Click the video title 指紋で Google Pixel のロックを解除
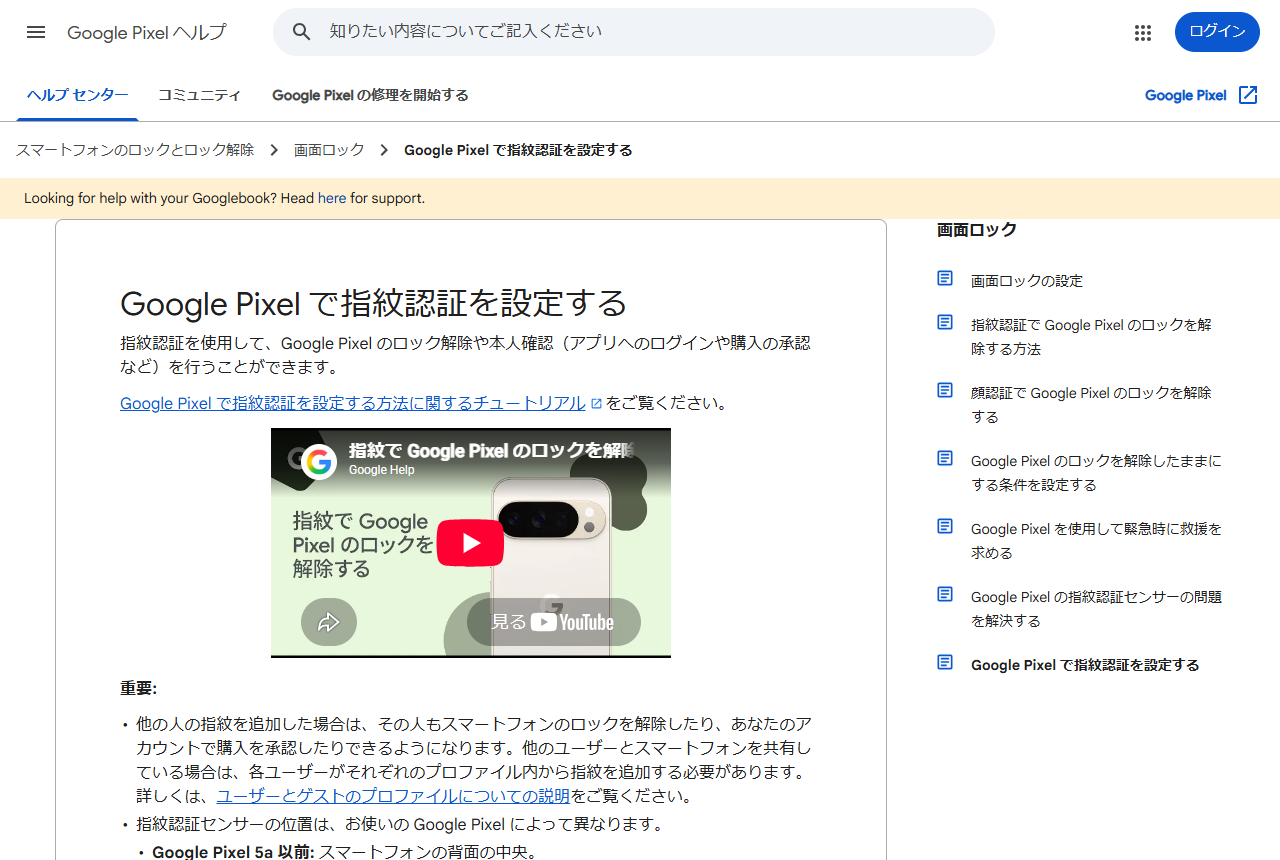The width and height of the screenshot is (1280, 860). pyautogui.click(x=490, y=451)
